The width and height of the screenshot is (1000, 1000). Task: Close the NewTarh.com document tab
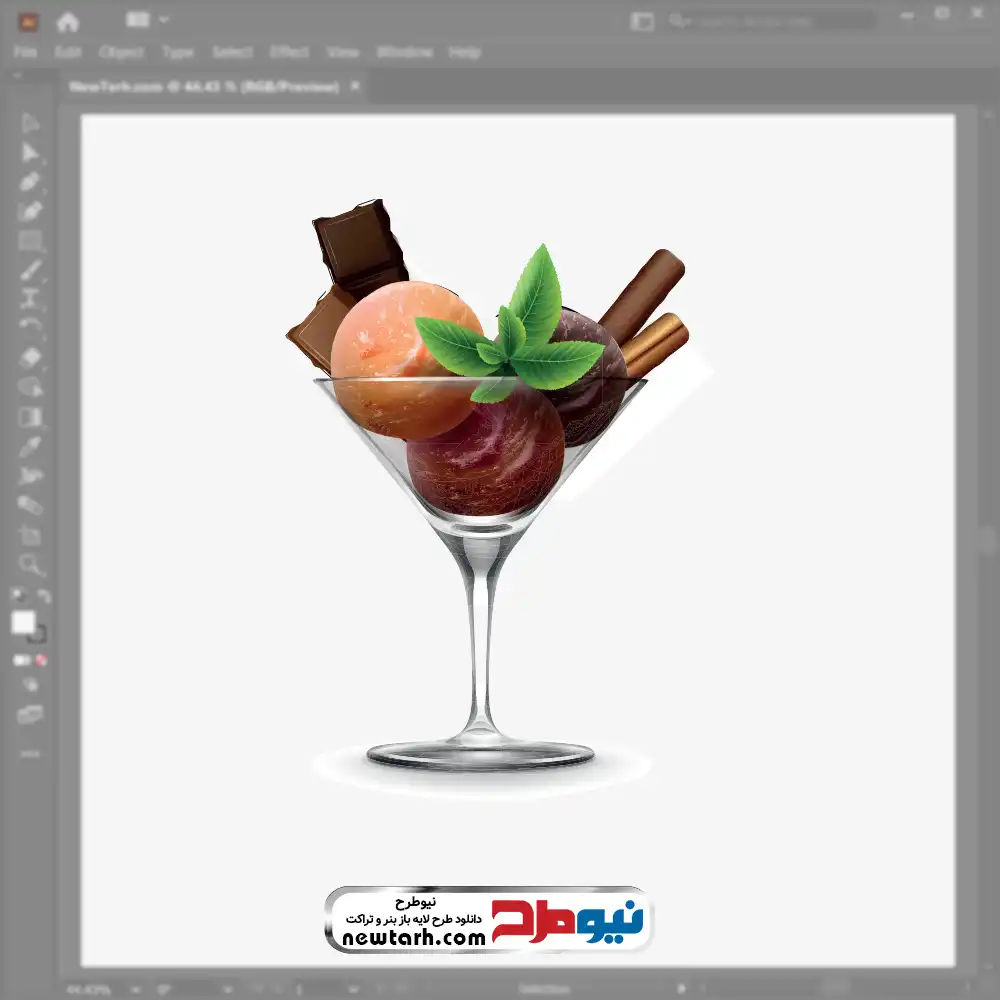click(355, 87)
